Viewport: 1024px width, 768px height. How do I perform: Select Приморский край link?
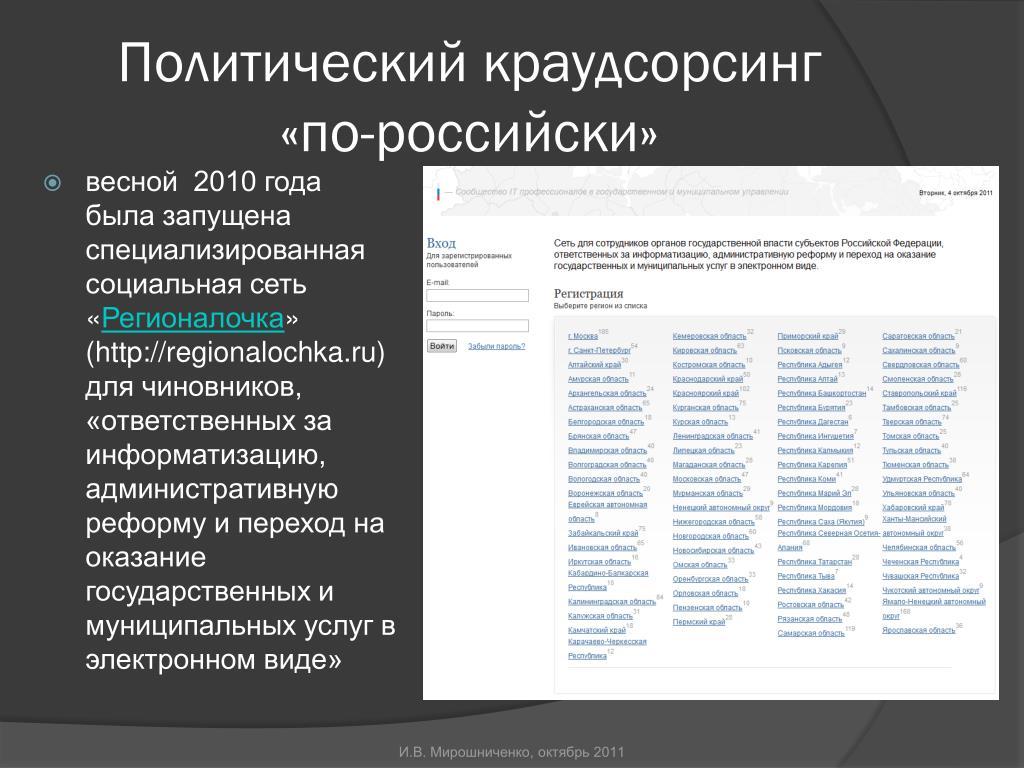(807, 336)
